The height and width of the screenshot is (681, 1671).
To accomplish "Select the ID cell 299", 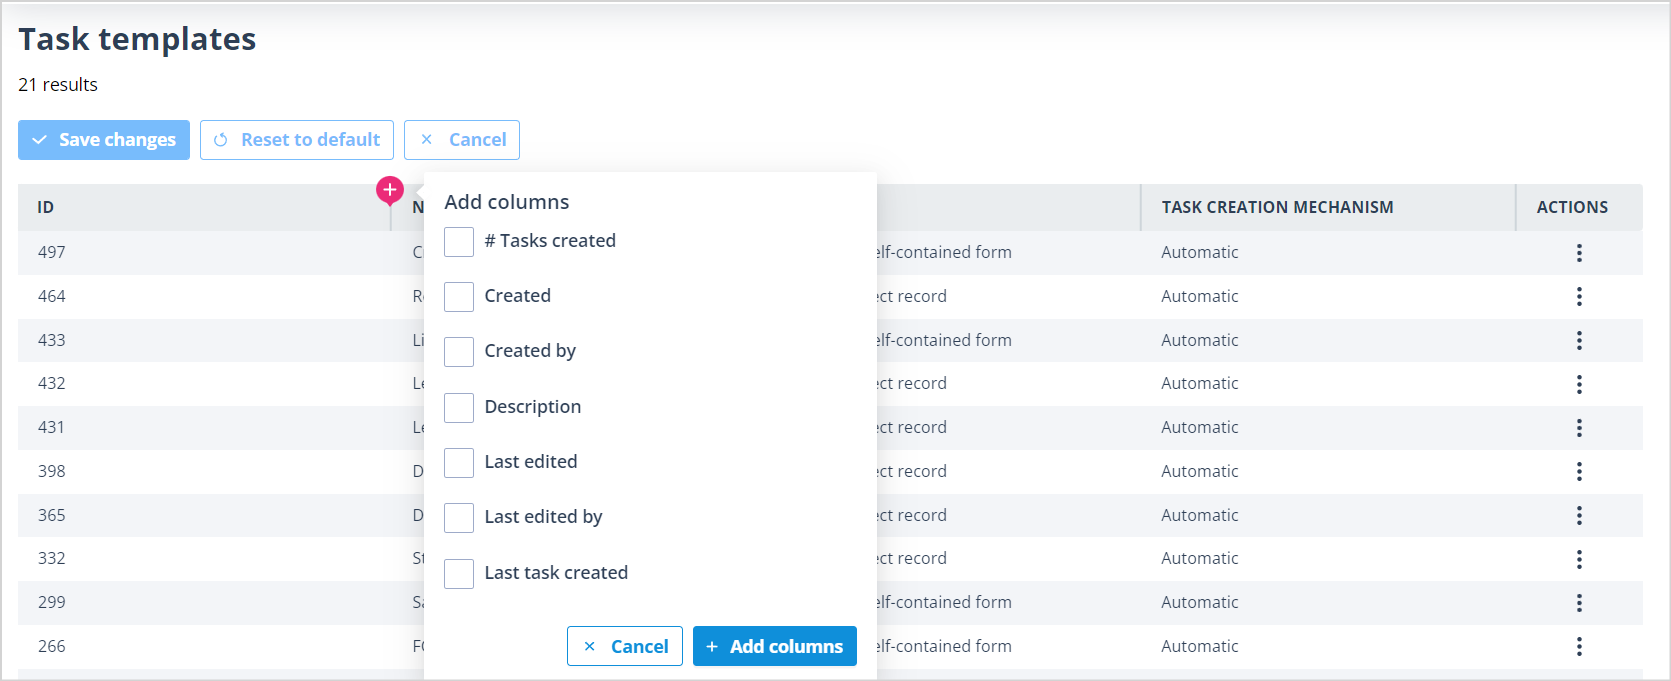I will click(52, 602).
